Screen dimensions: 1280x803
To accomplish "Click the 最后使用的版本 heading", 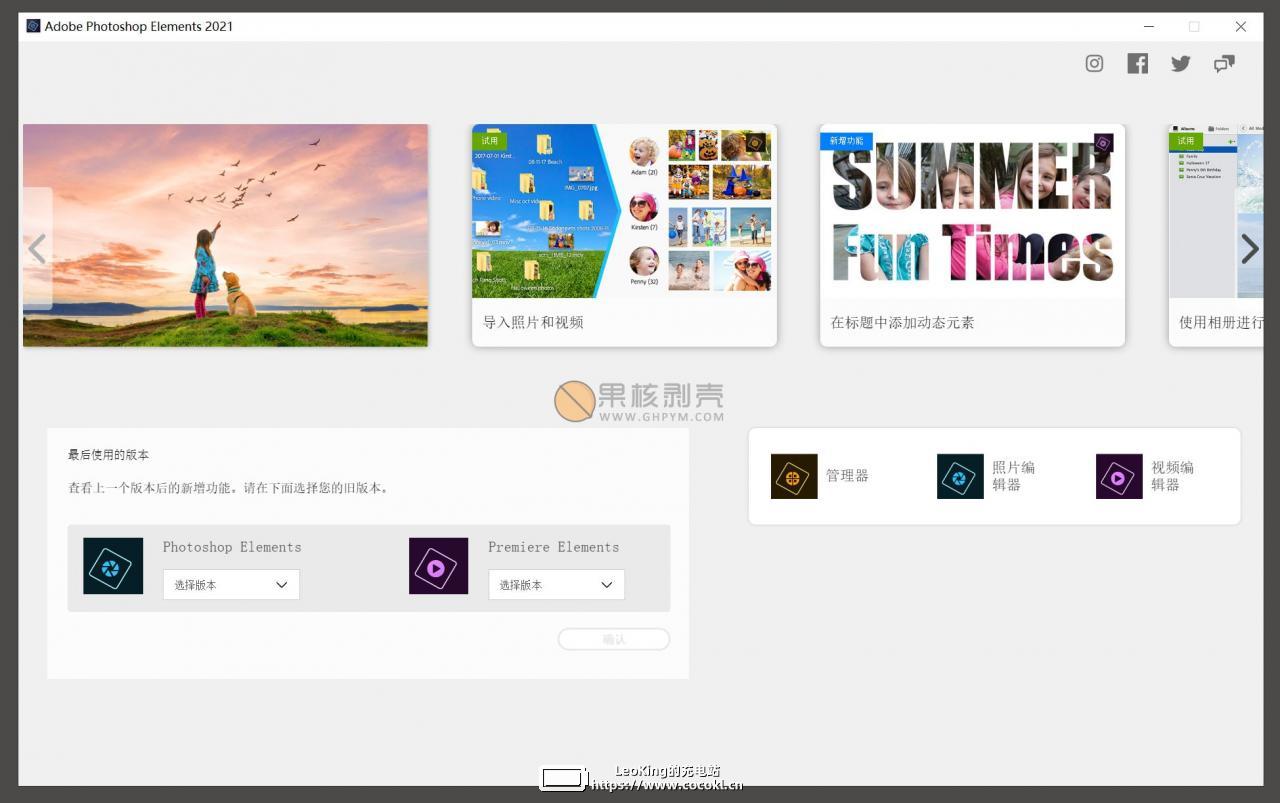I will point(108,455).
